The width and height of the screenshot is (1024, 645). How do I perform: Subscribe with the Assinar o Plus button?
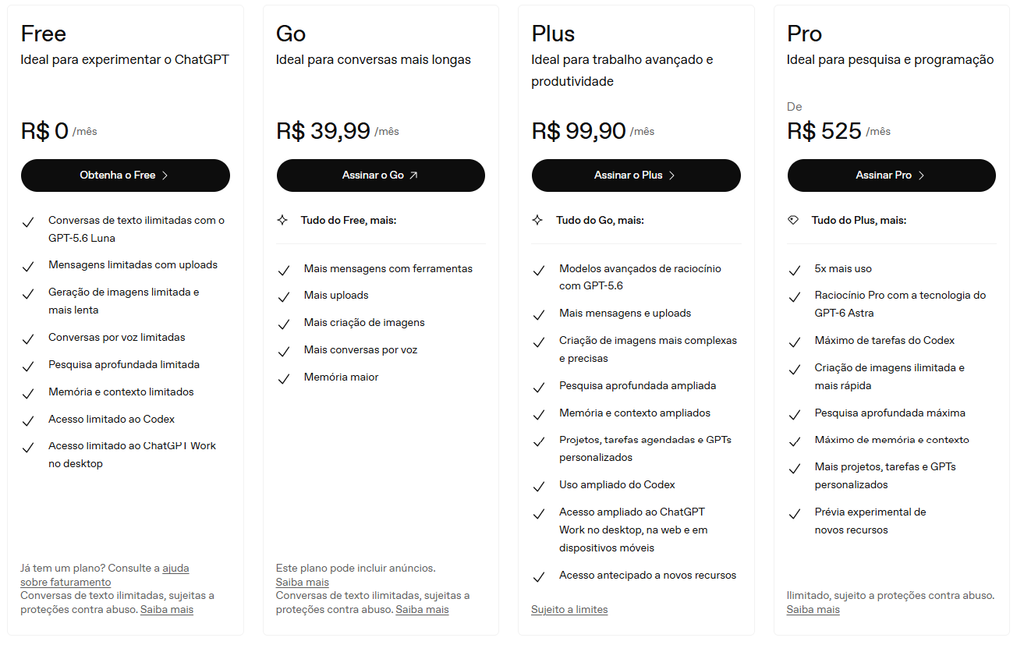[636, 176]
